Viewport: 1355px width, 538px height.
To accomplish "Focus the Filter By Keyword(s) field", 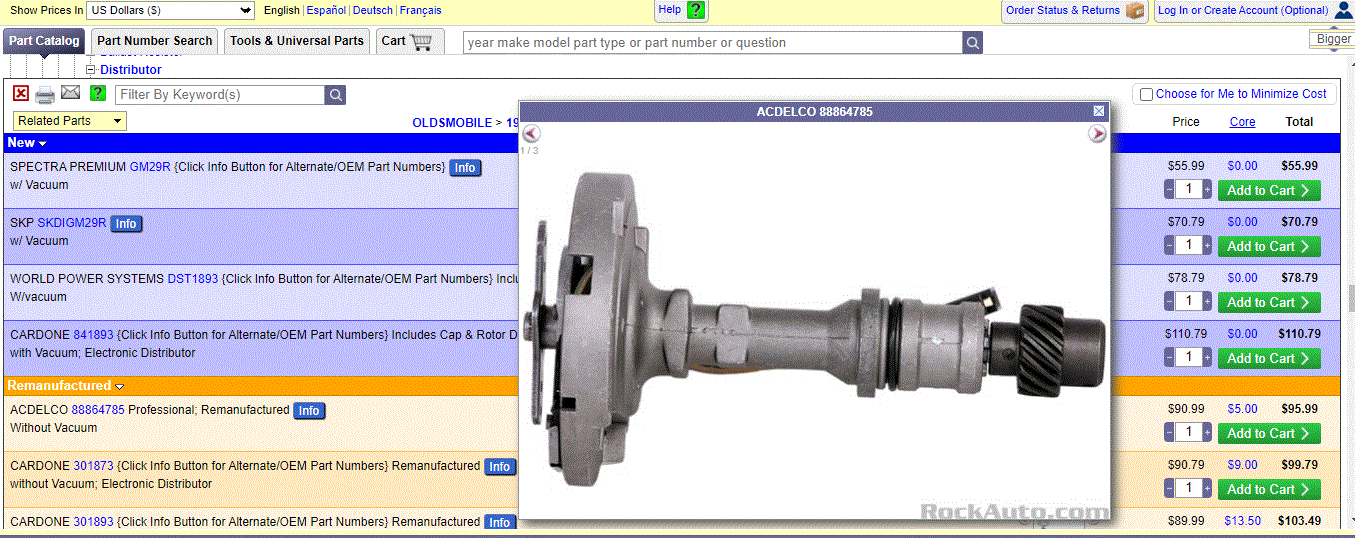I will 220,95.
